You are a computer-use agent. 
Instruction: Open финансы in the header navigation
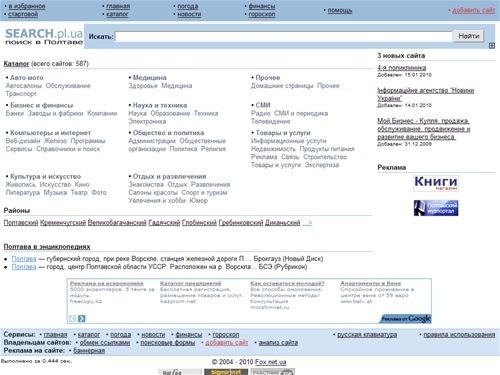click(x=262, y=6)
